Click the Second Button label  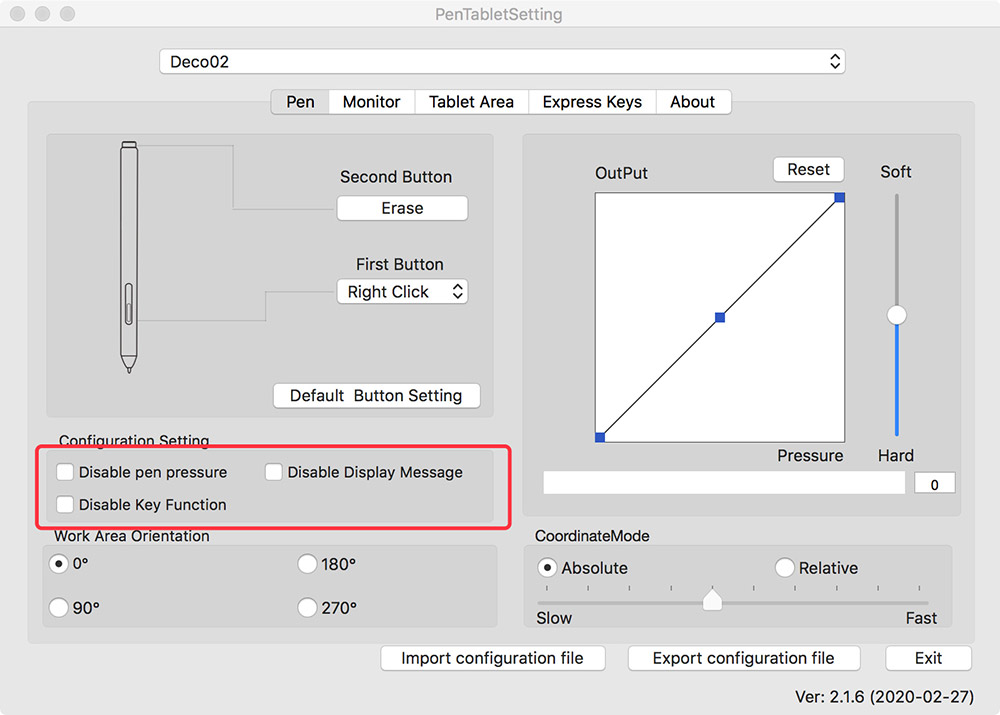(x=396, y=177)
